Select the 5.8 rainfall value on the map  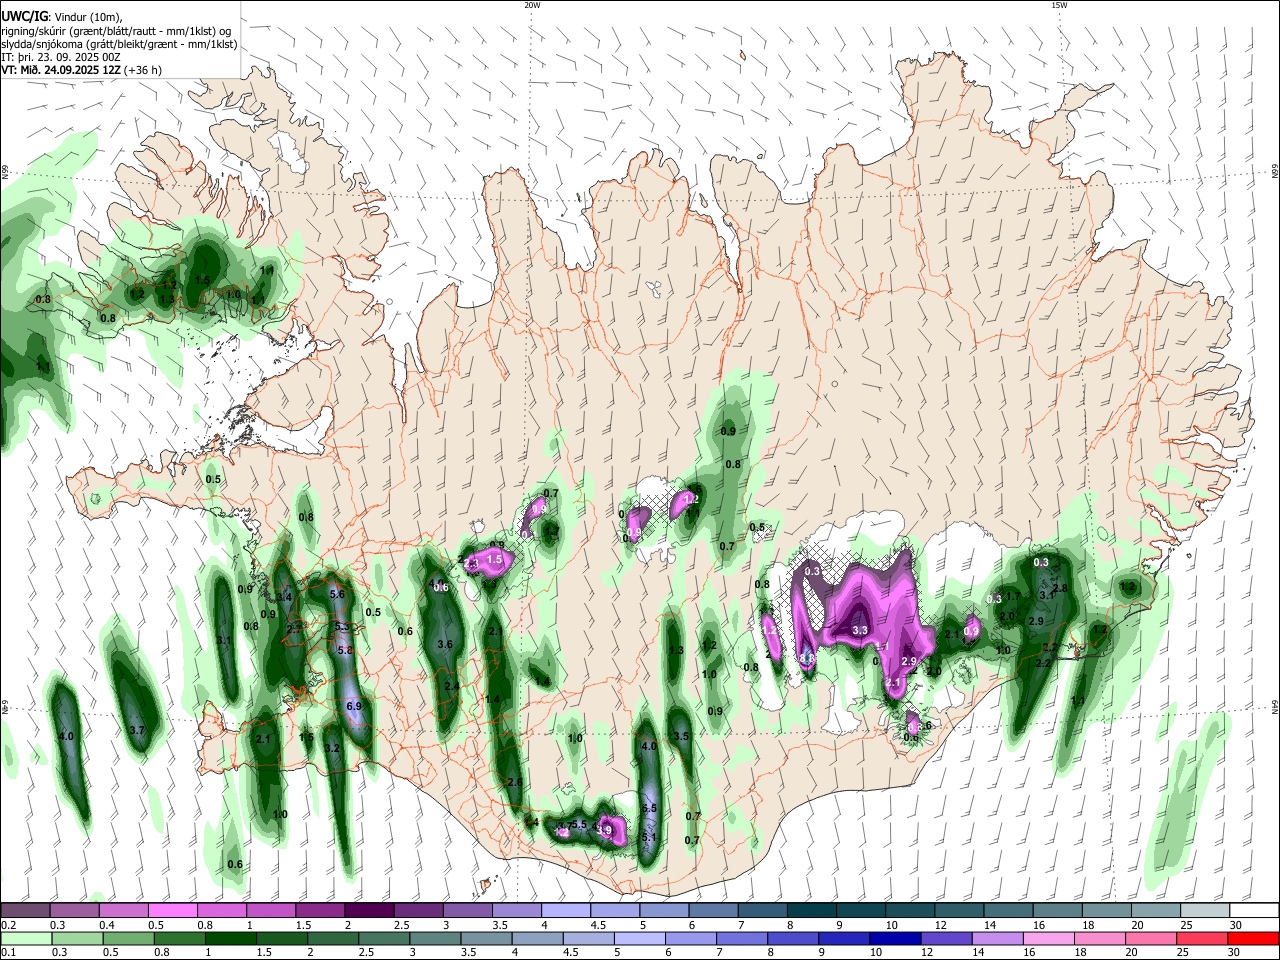(346, 650)
